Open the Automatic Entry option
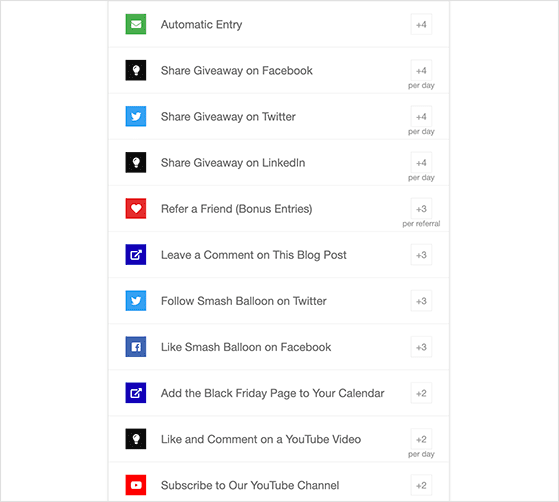 click(x=279, y=24)
